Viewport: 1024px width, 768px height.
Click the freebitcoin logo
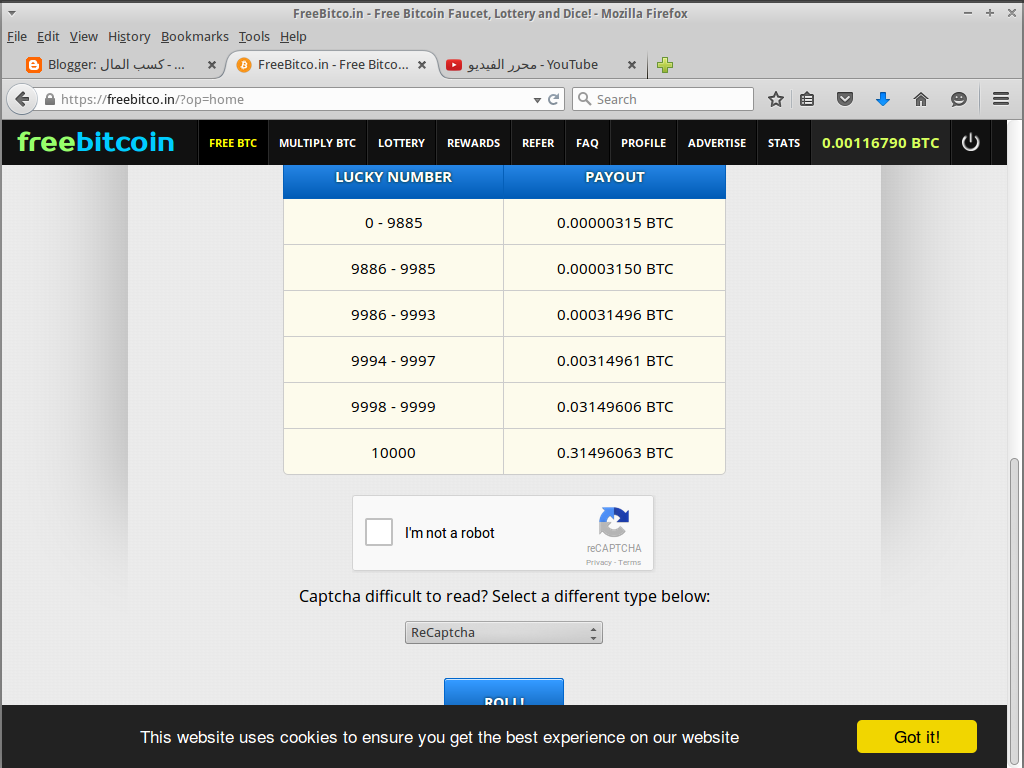click(96, 142)
